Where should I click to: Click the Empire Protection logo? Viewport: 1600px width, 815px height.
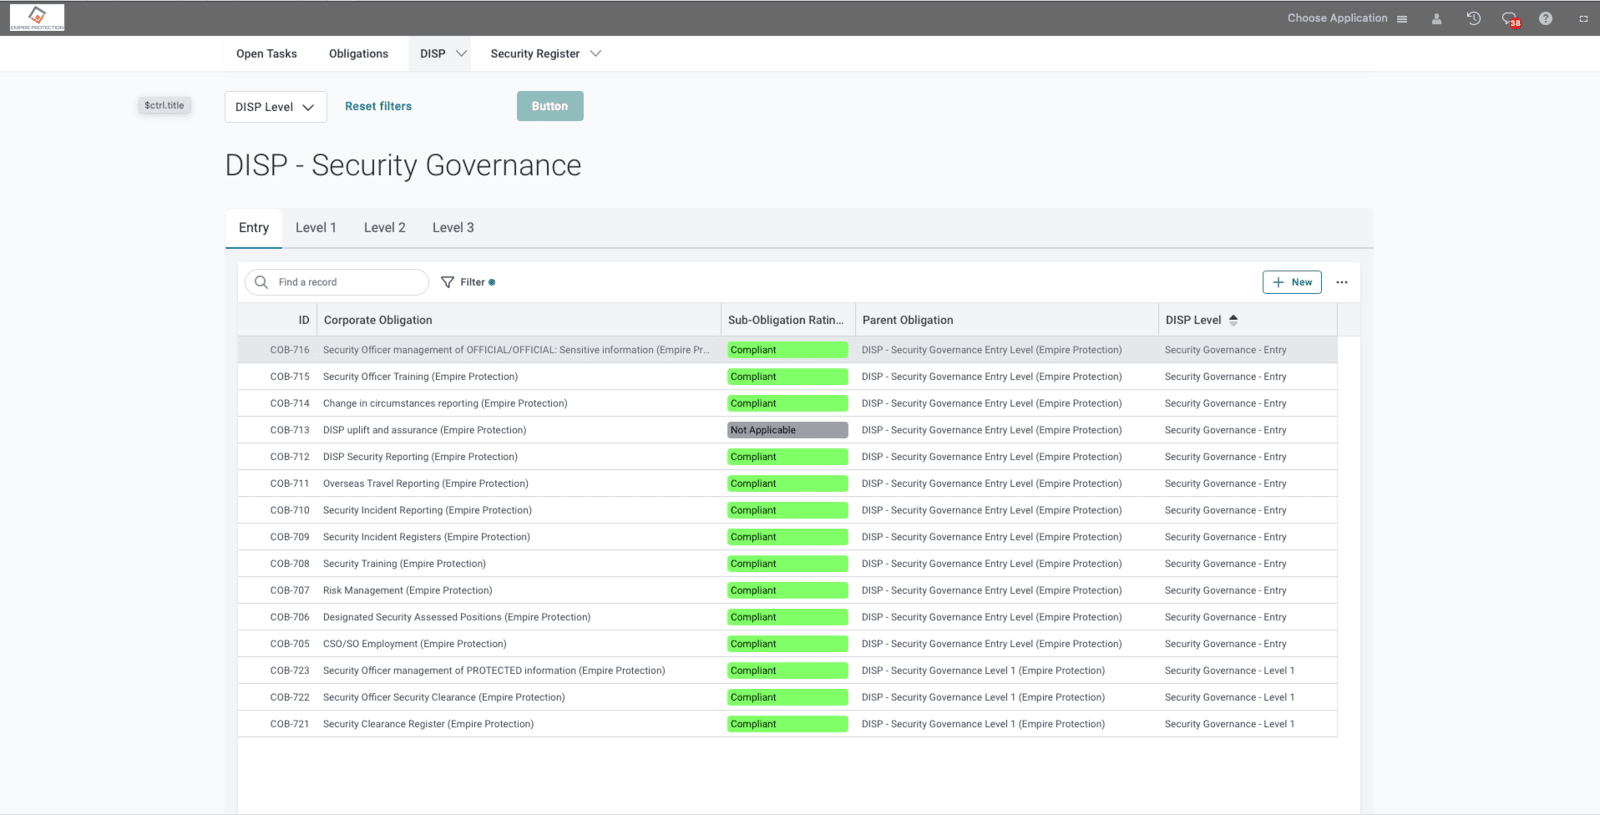point(37,17)
